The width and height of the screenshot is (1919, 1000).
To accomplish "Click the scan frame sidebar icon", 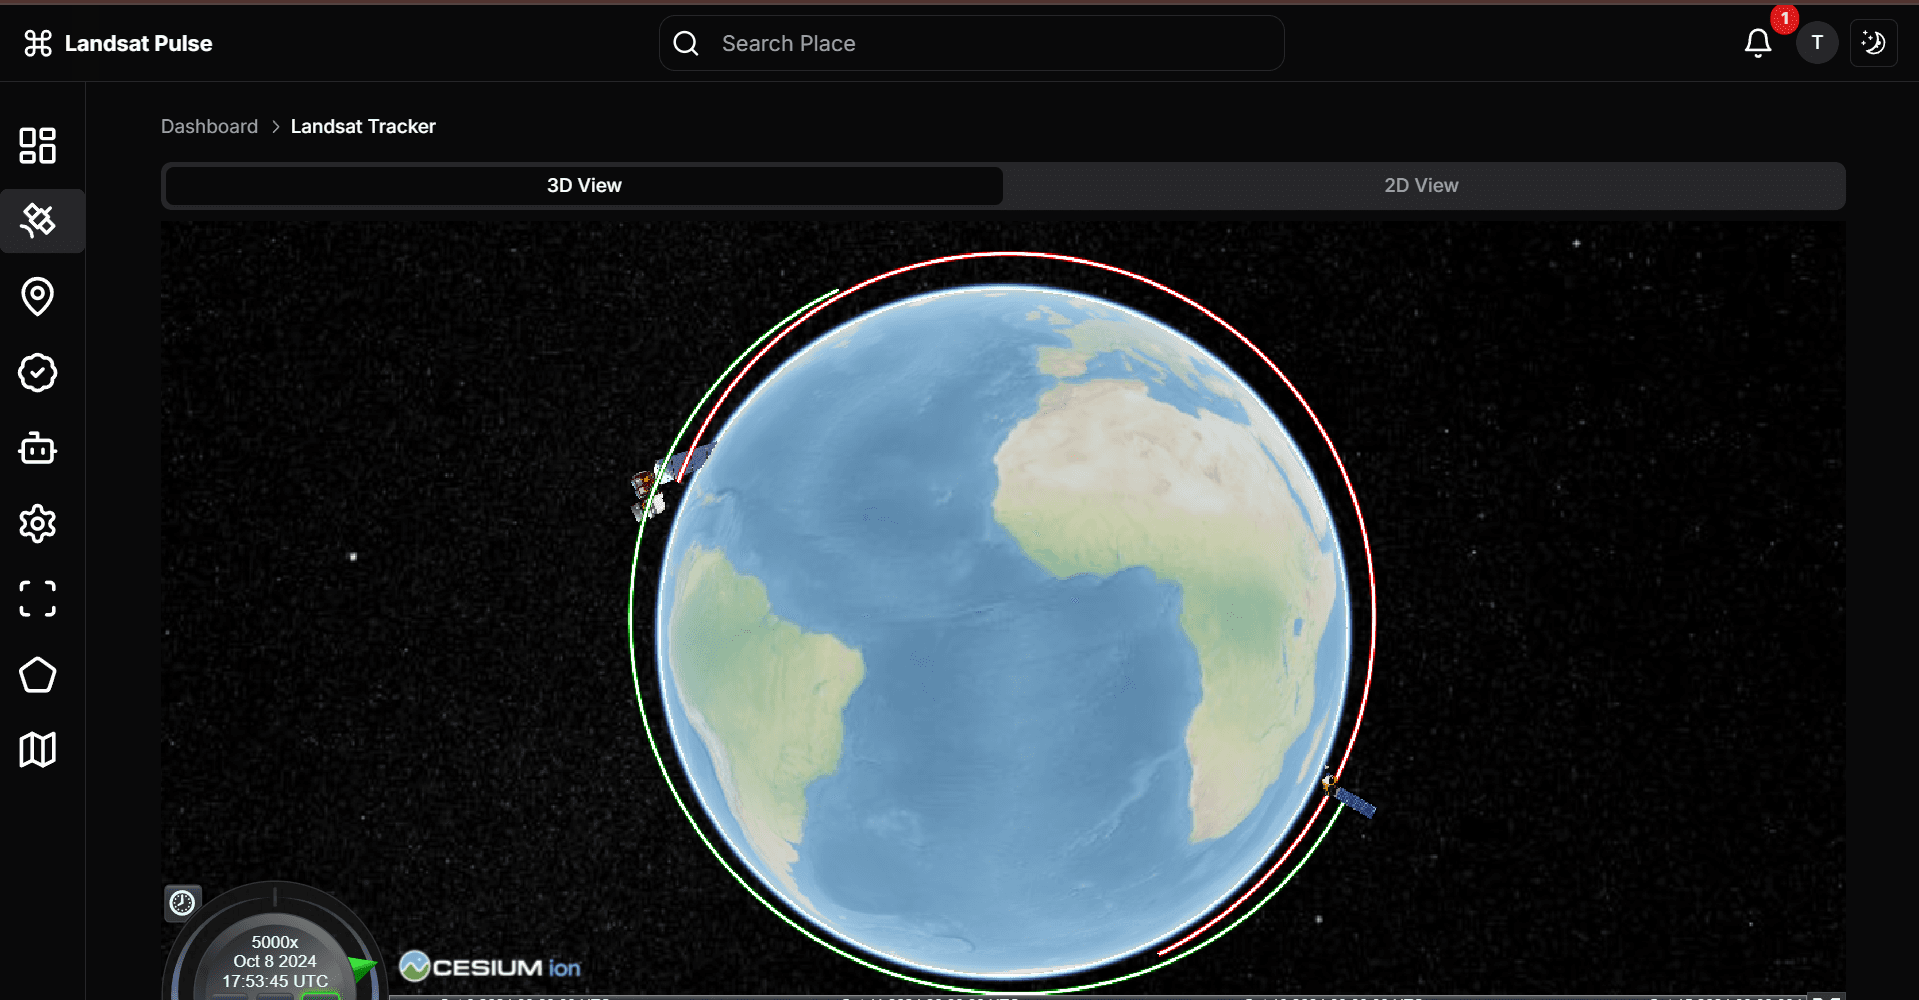I will point(38,599).
